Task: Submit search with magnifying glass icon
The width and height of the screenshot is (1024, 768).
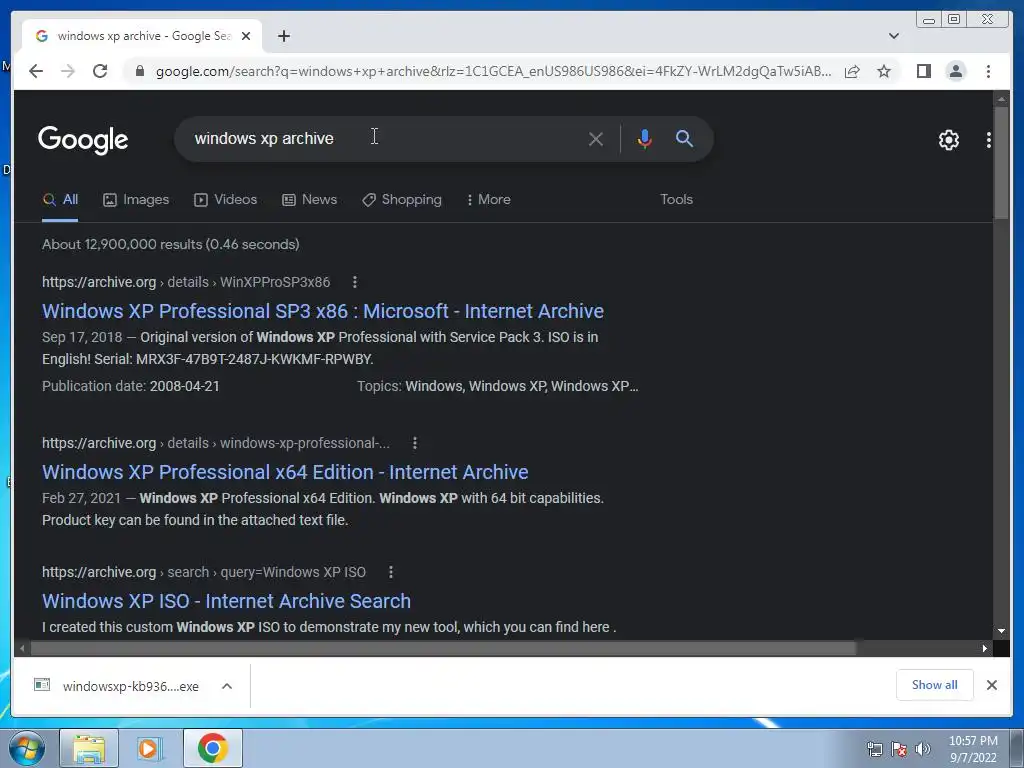Action: click(684, 138)
